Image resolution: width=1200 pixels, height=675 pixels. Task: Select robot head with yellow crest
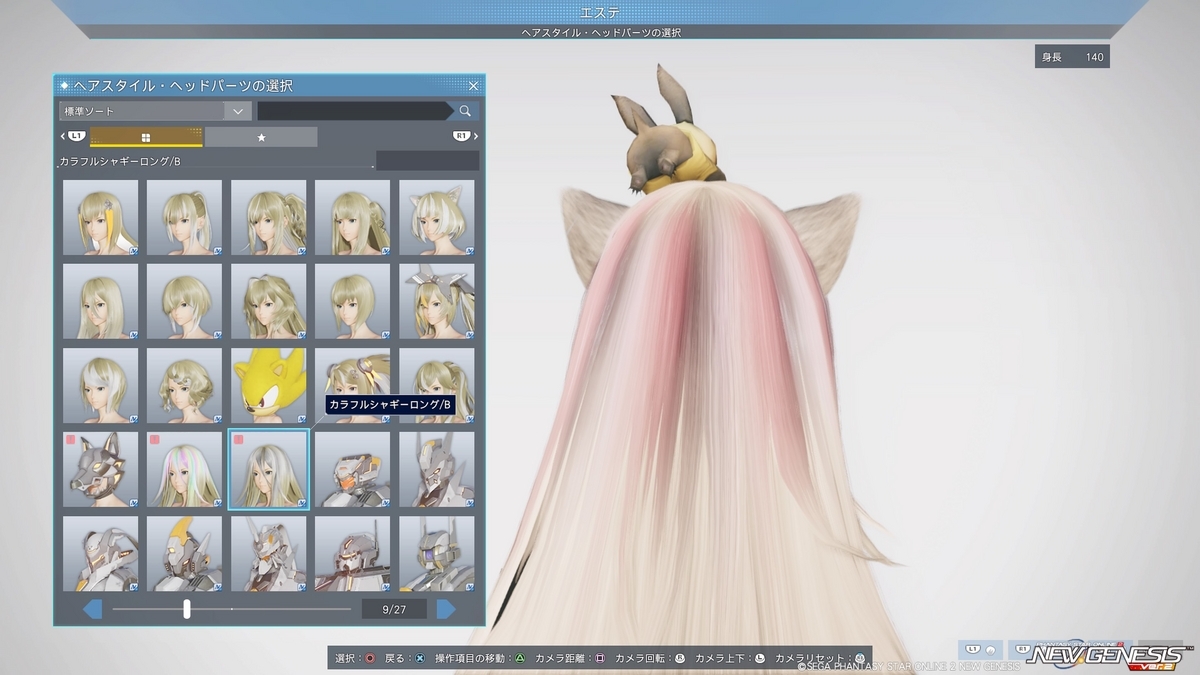(185, 553)
